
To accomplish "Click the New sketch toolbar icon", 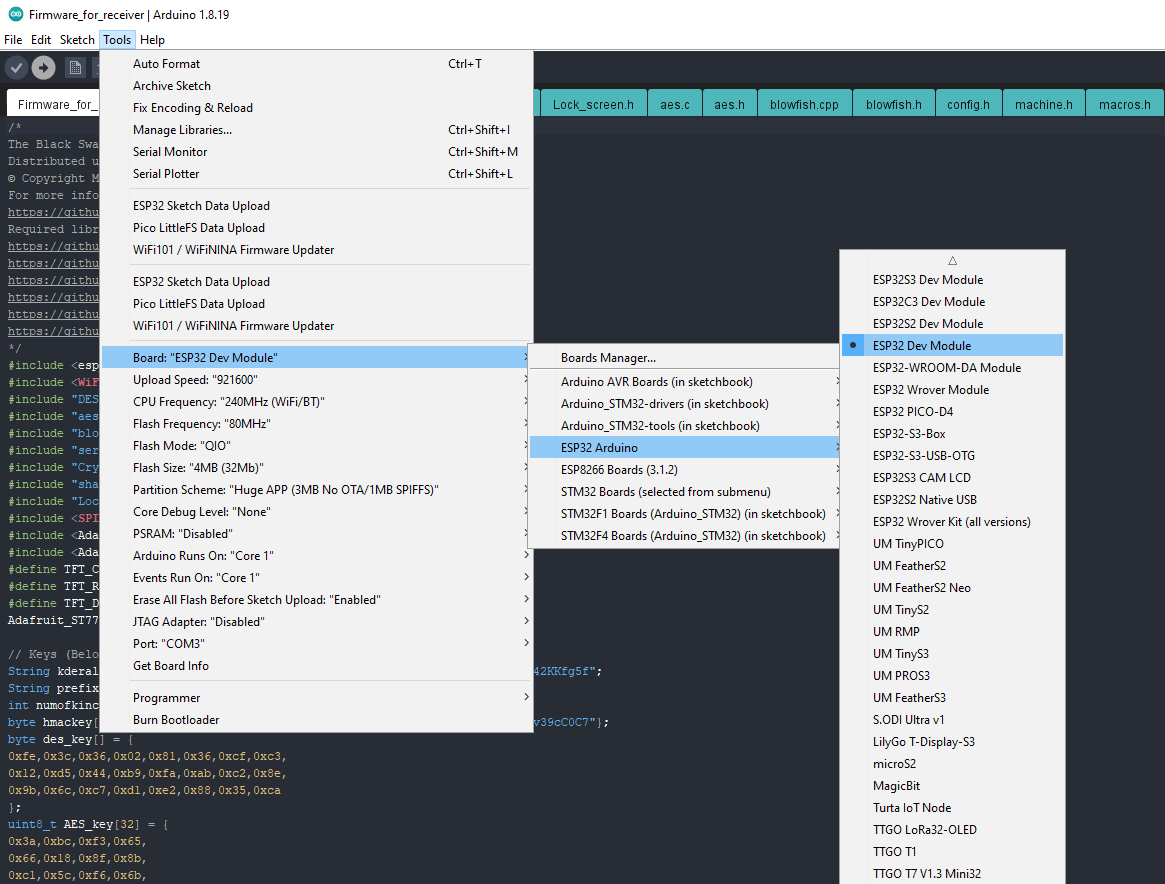I will click(75, 68).
